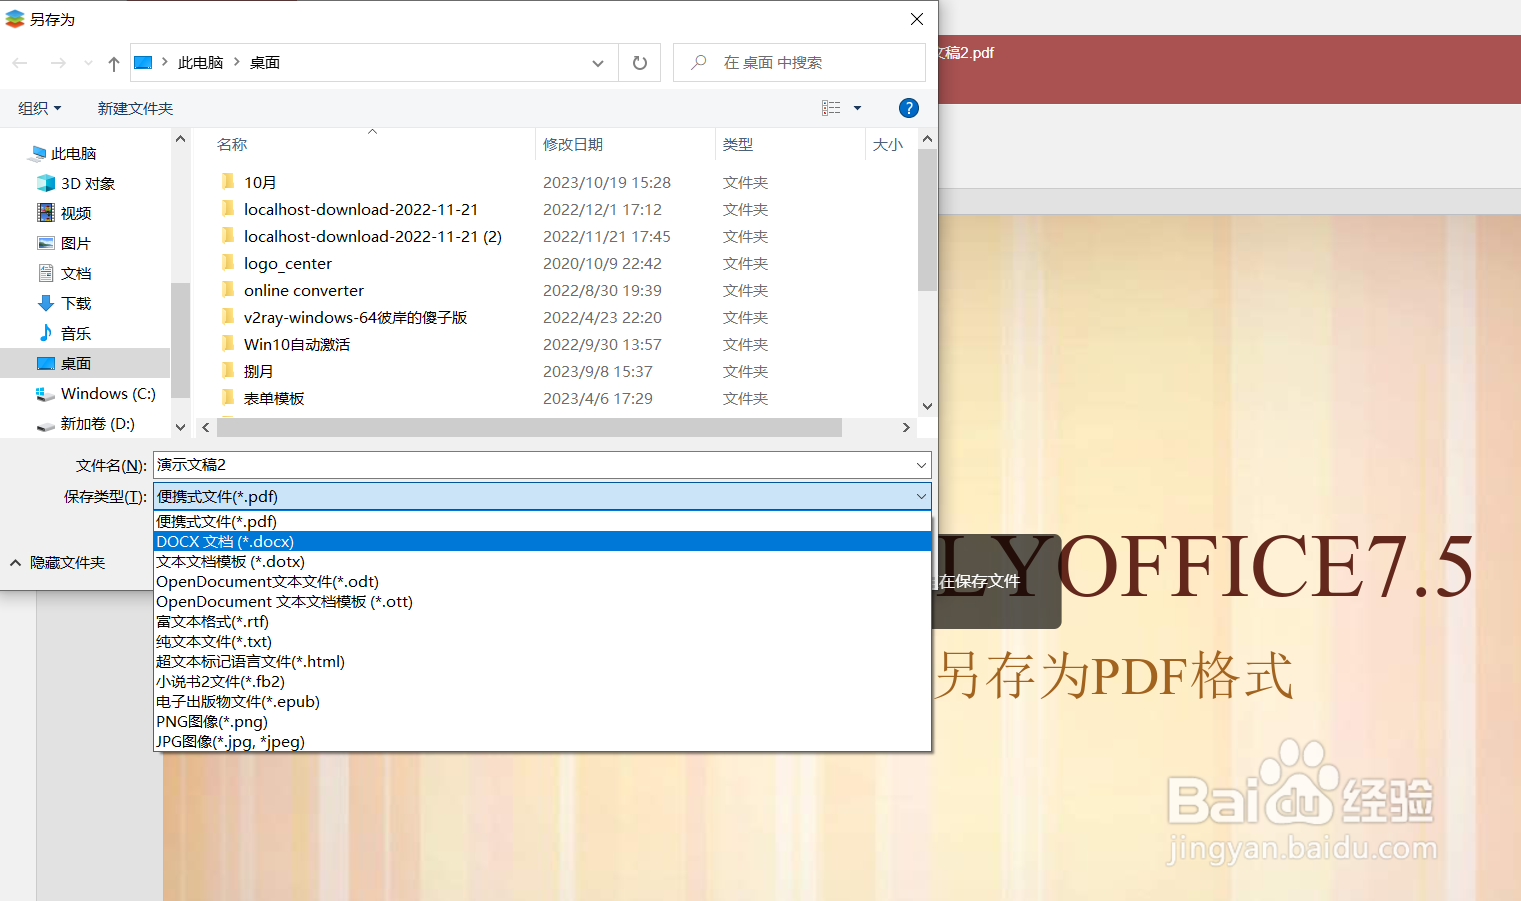Choose DOCX 文档 (*.docx) option

543,541
